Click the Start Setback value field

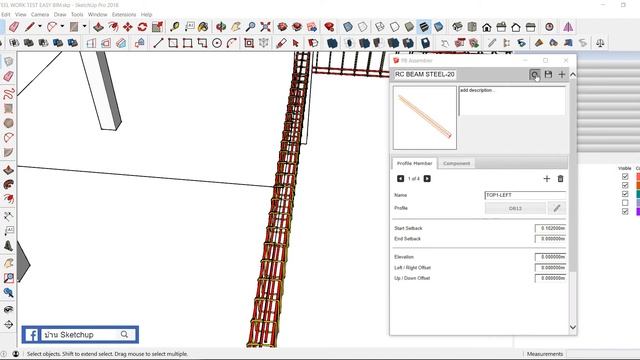pyautogui.click(x=551, y=228)
